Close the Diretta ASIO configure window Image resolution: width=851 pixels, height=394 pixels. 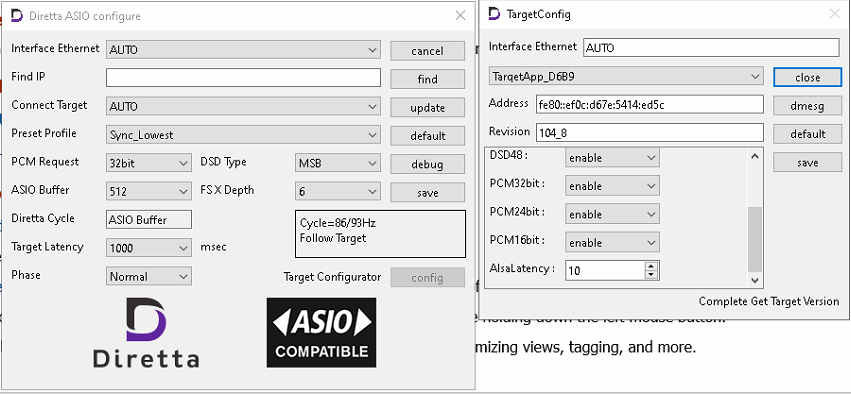pyautogui.click(x=460, y=16)
